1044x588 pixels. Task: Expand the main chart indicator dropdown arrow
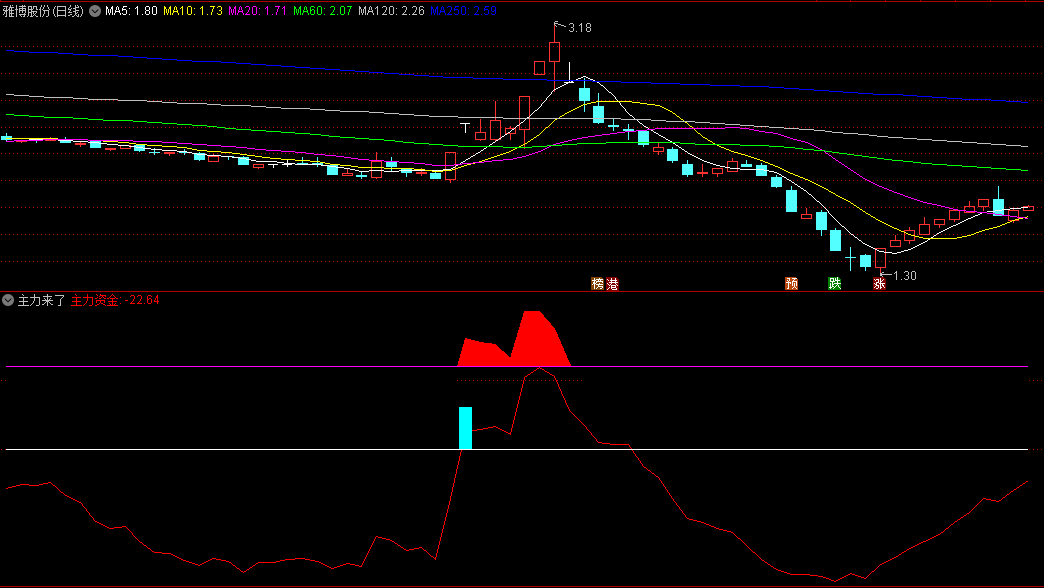pos(95,11)
